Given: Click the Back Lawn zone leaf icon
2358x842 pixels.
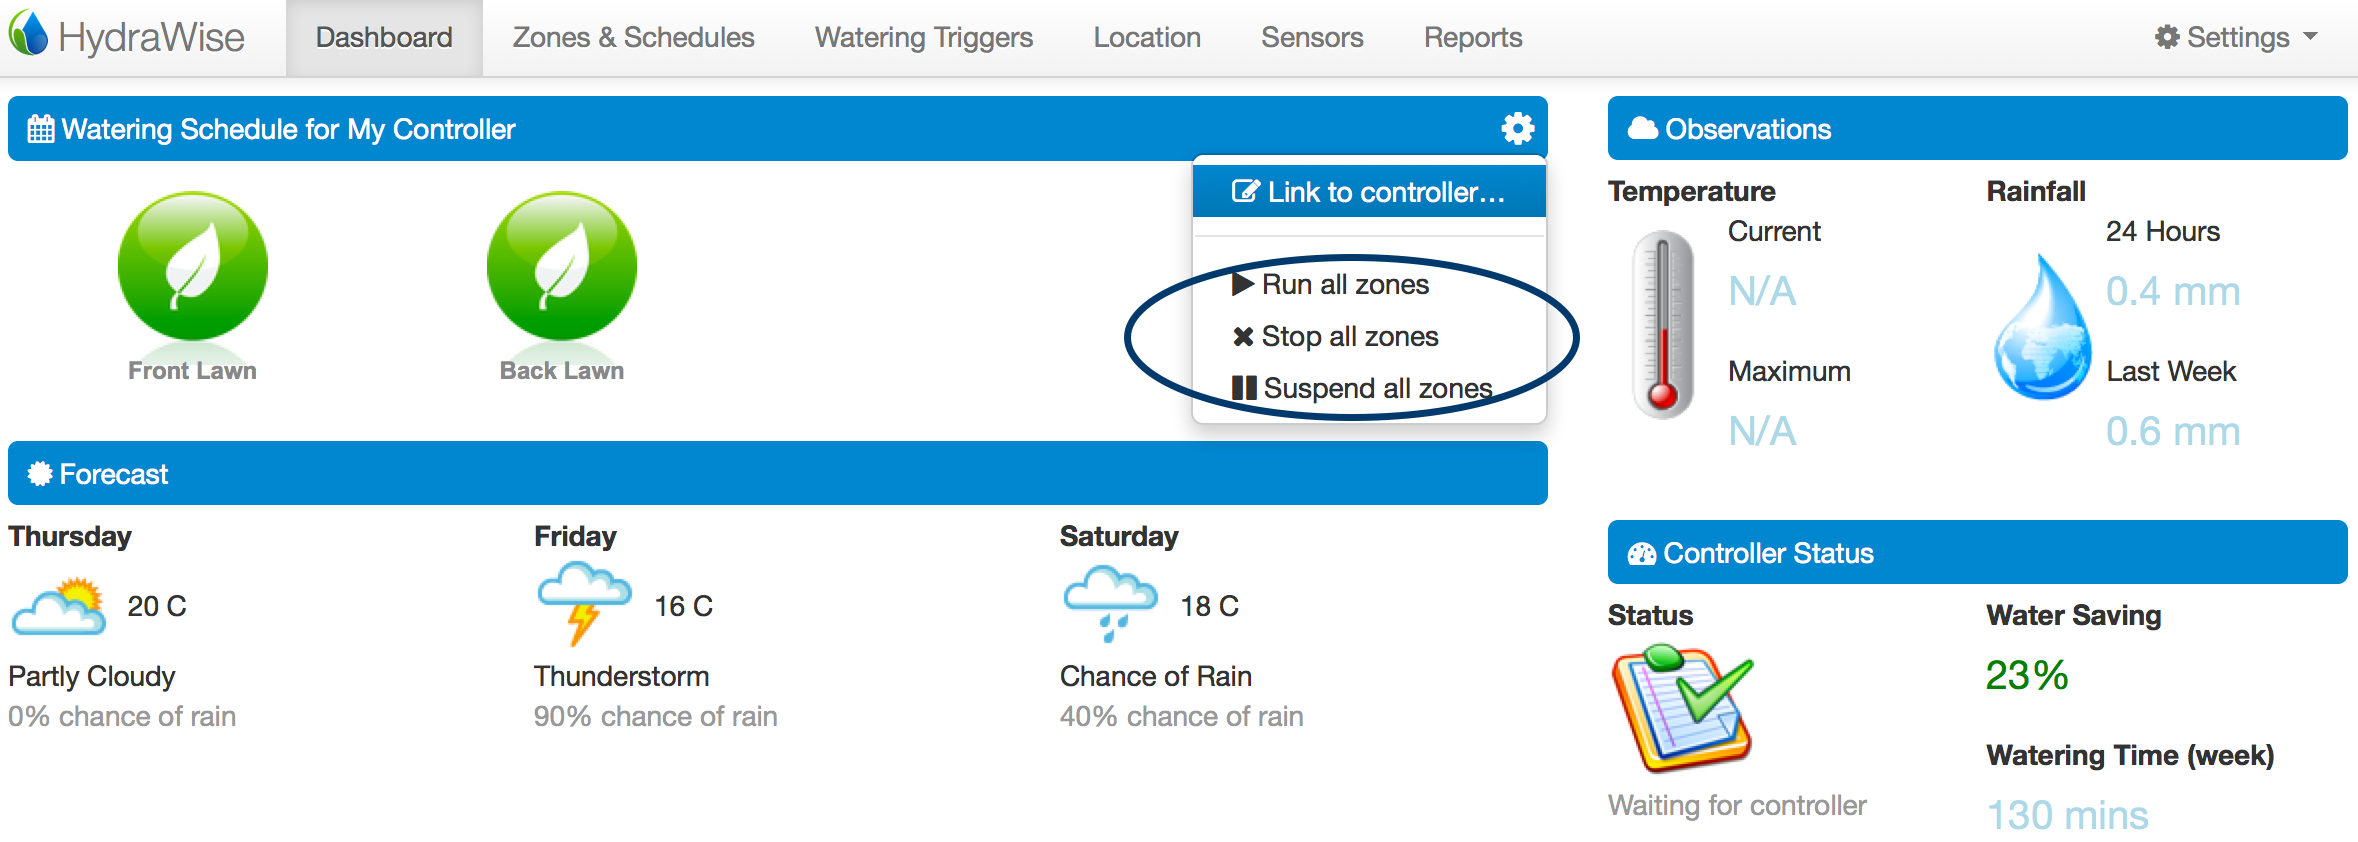Looking at the screenshot, I should pyautogui.click(x=562, y=266).
